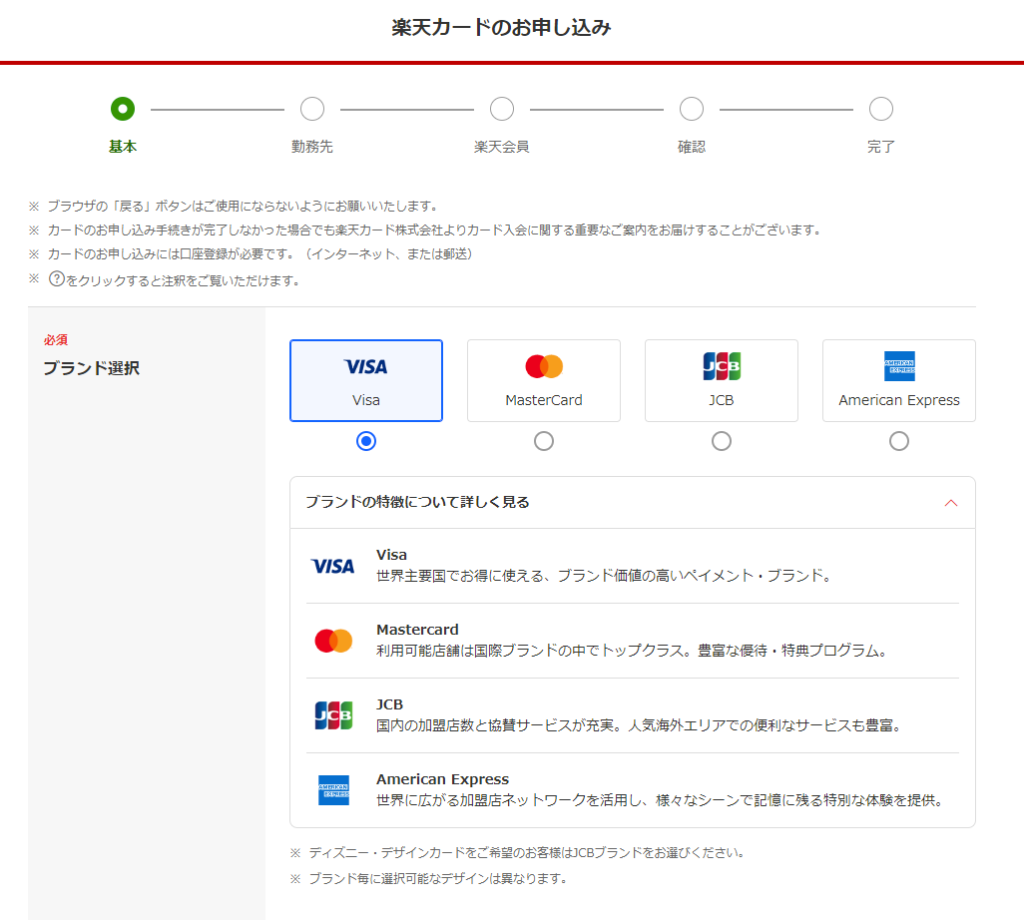This screenshot has width=1024, height=920.
Task: Choose the American Express radio button
Action: [x=899, y=441]
